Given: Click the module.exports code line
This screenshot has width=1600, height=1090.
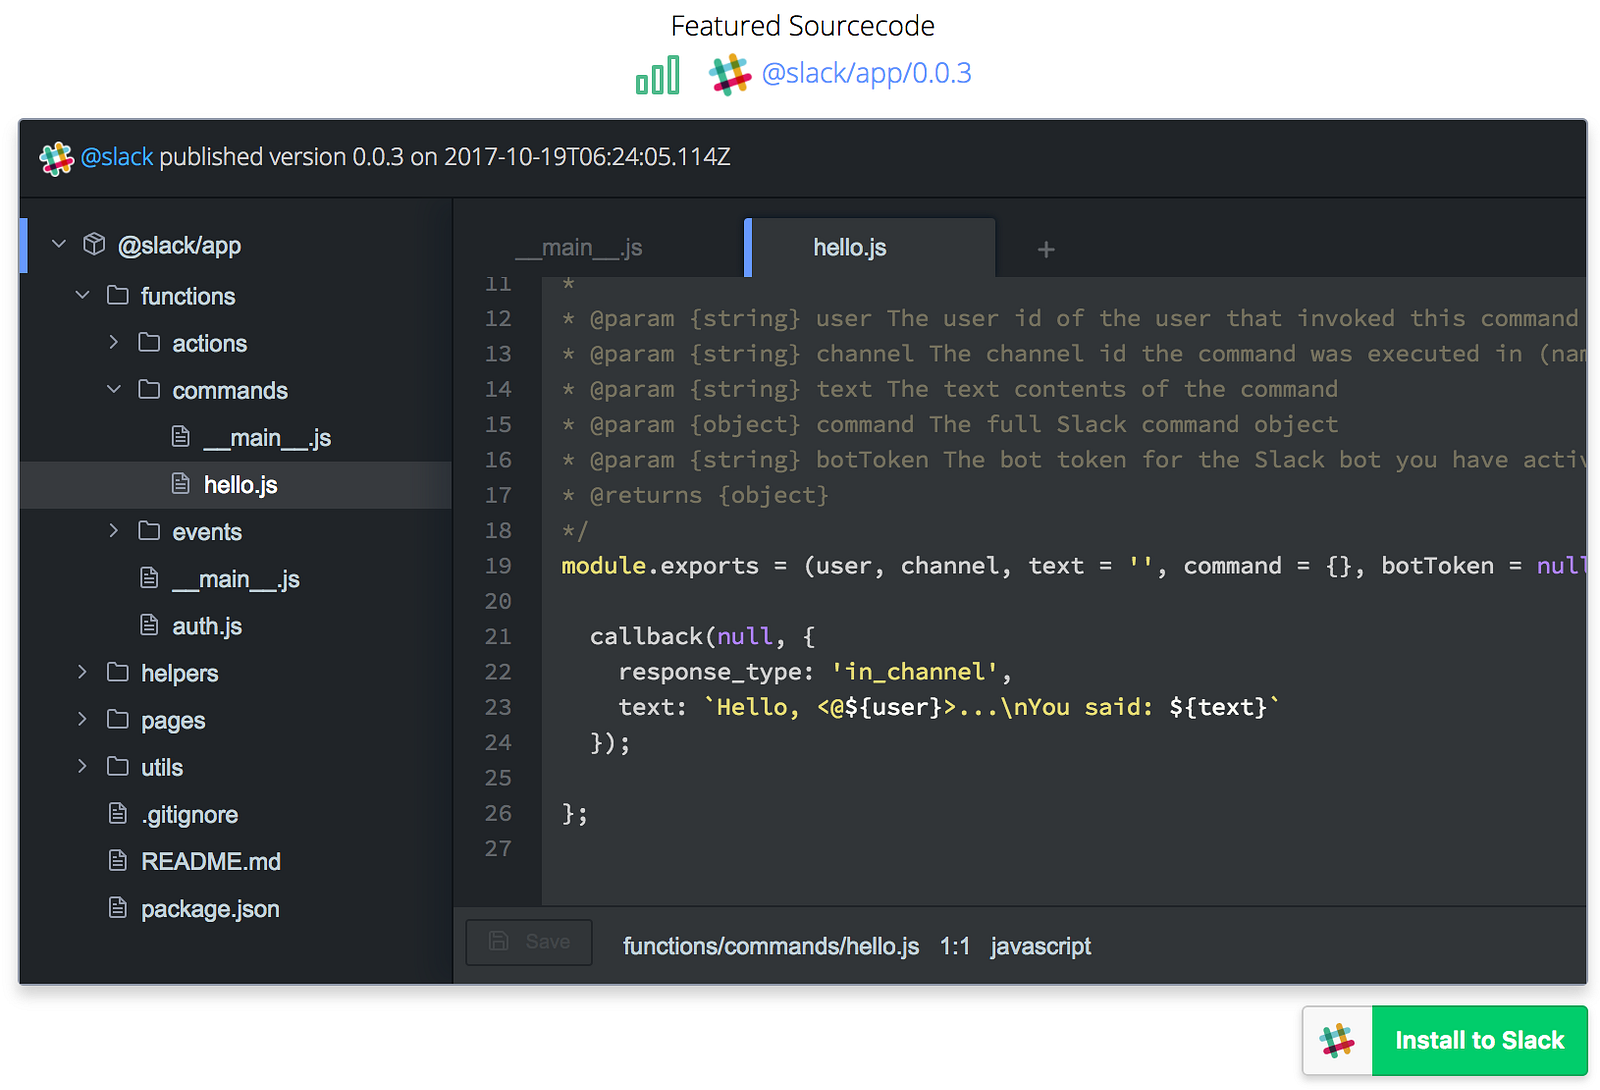Looking at the screenshot, I should (1073, 566).
